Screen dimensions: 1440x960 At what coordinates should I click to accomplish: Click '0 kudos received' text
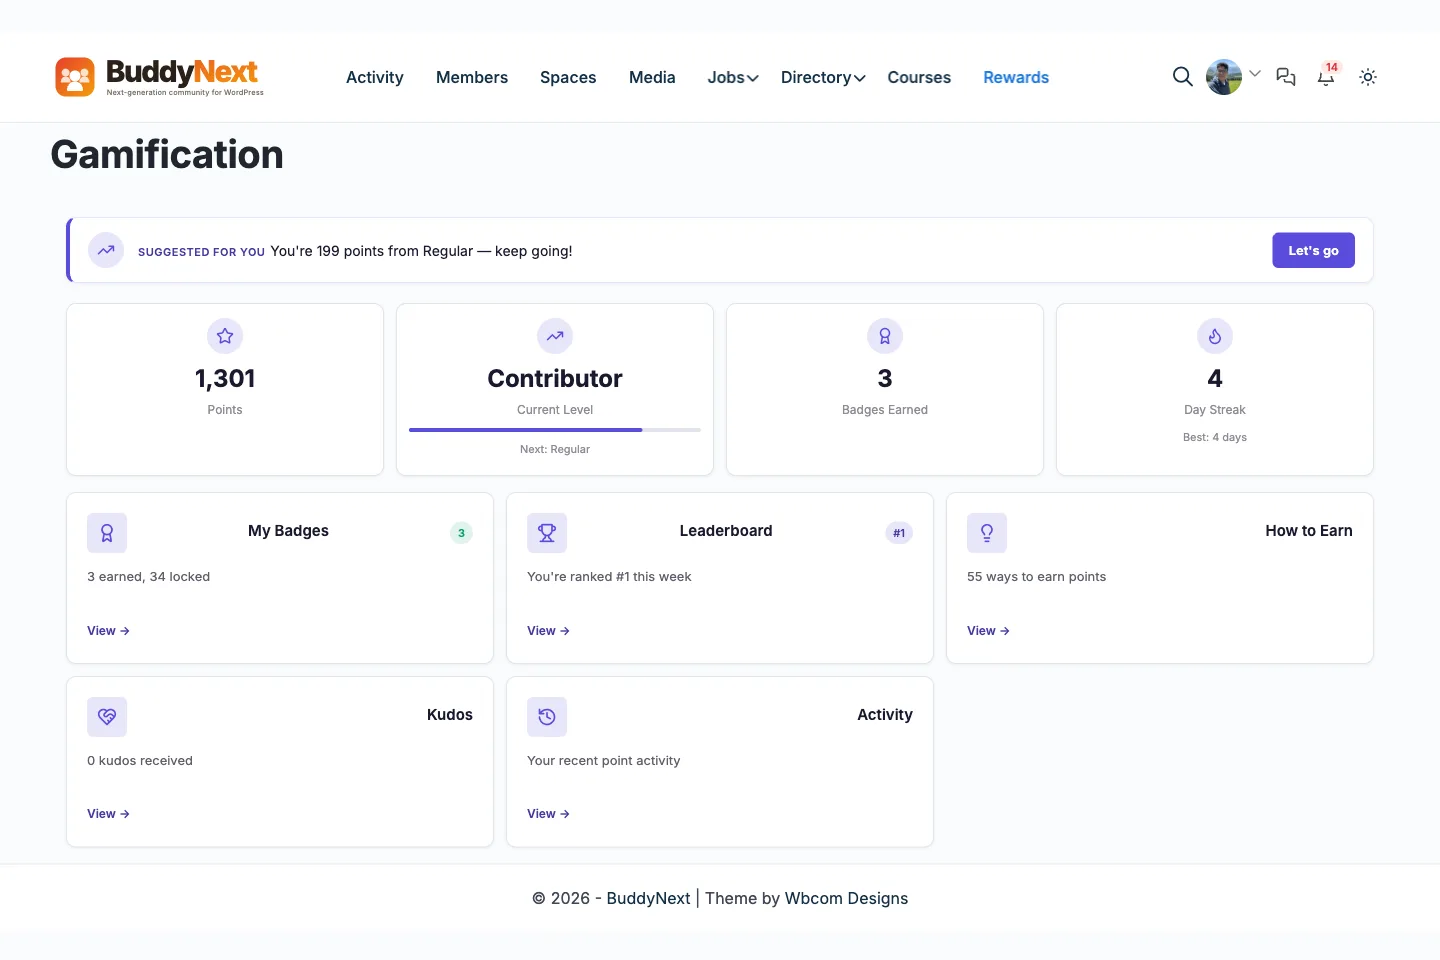(140, 761)
